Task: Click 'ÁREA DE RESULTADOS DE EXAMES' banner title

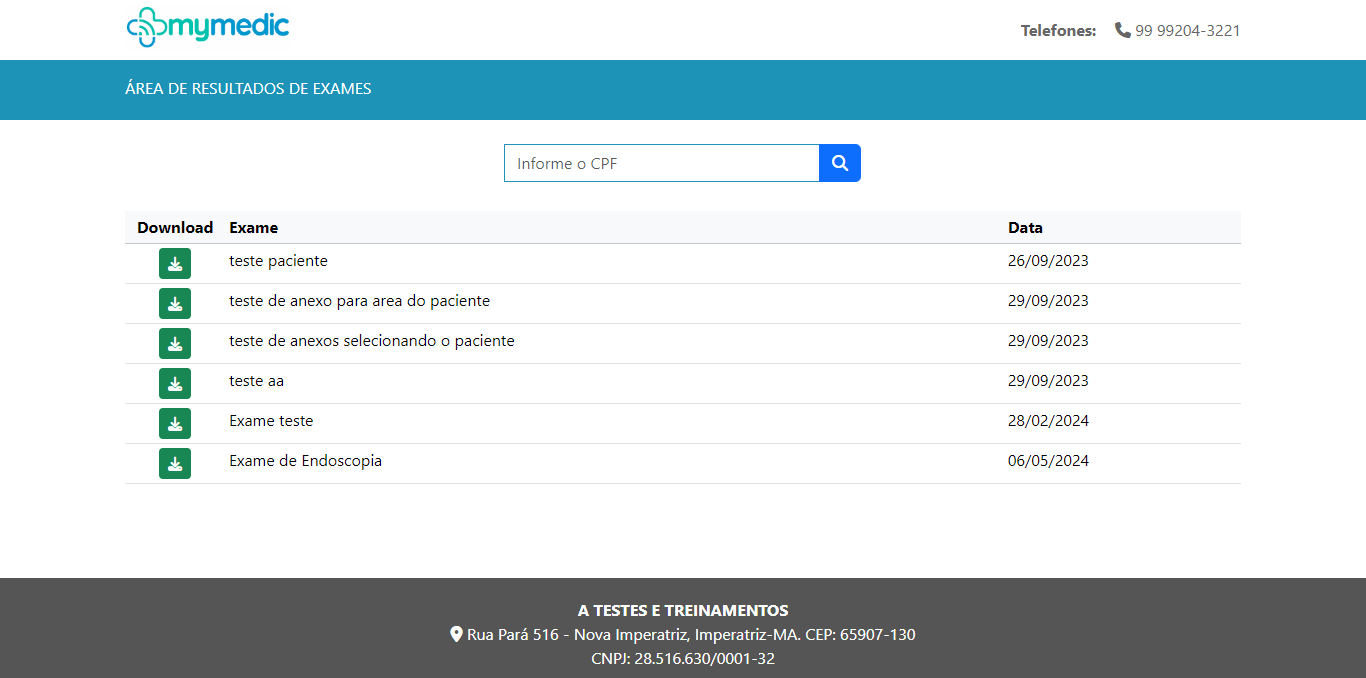Action: tap(248, 89)
